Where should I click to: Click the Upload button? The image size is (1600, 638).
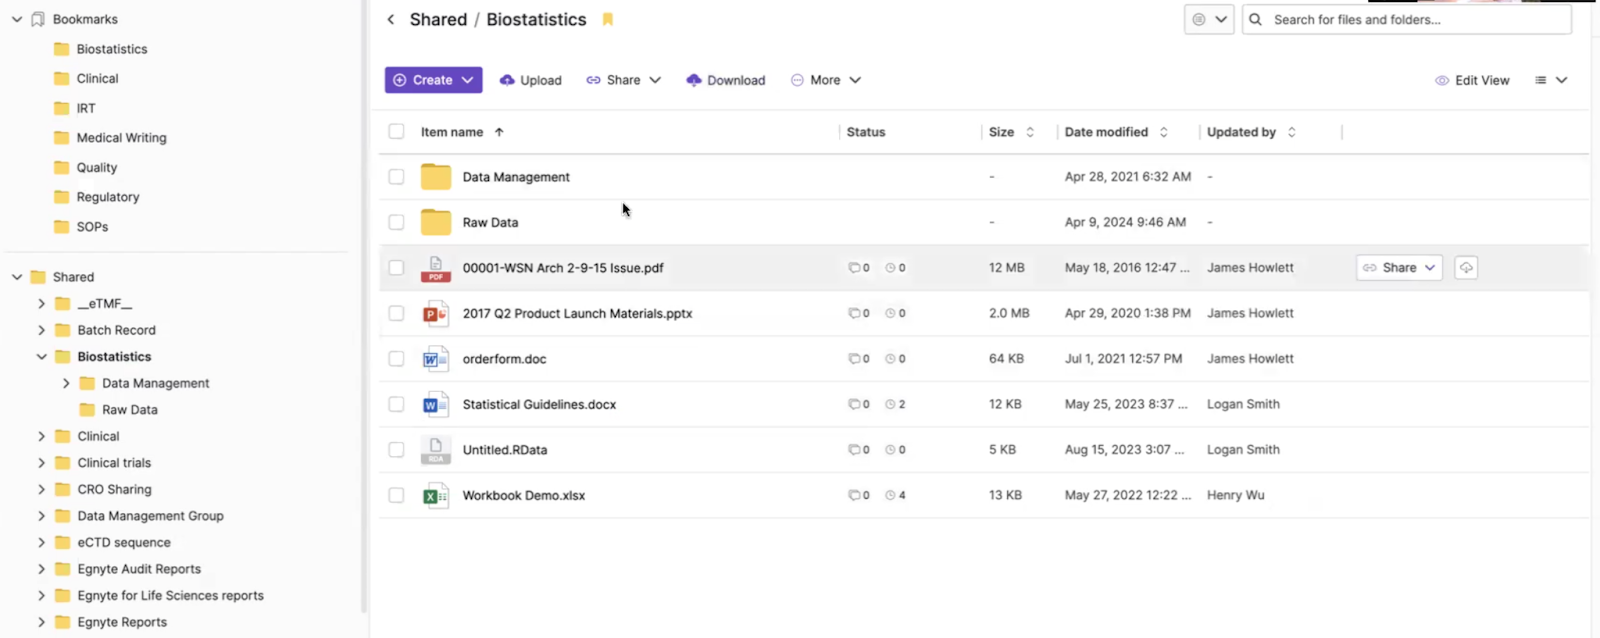[x=531, y=80]
